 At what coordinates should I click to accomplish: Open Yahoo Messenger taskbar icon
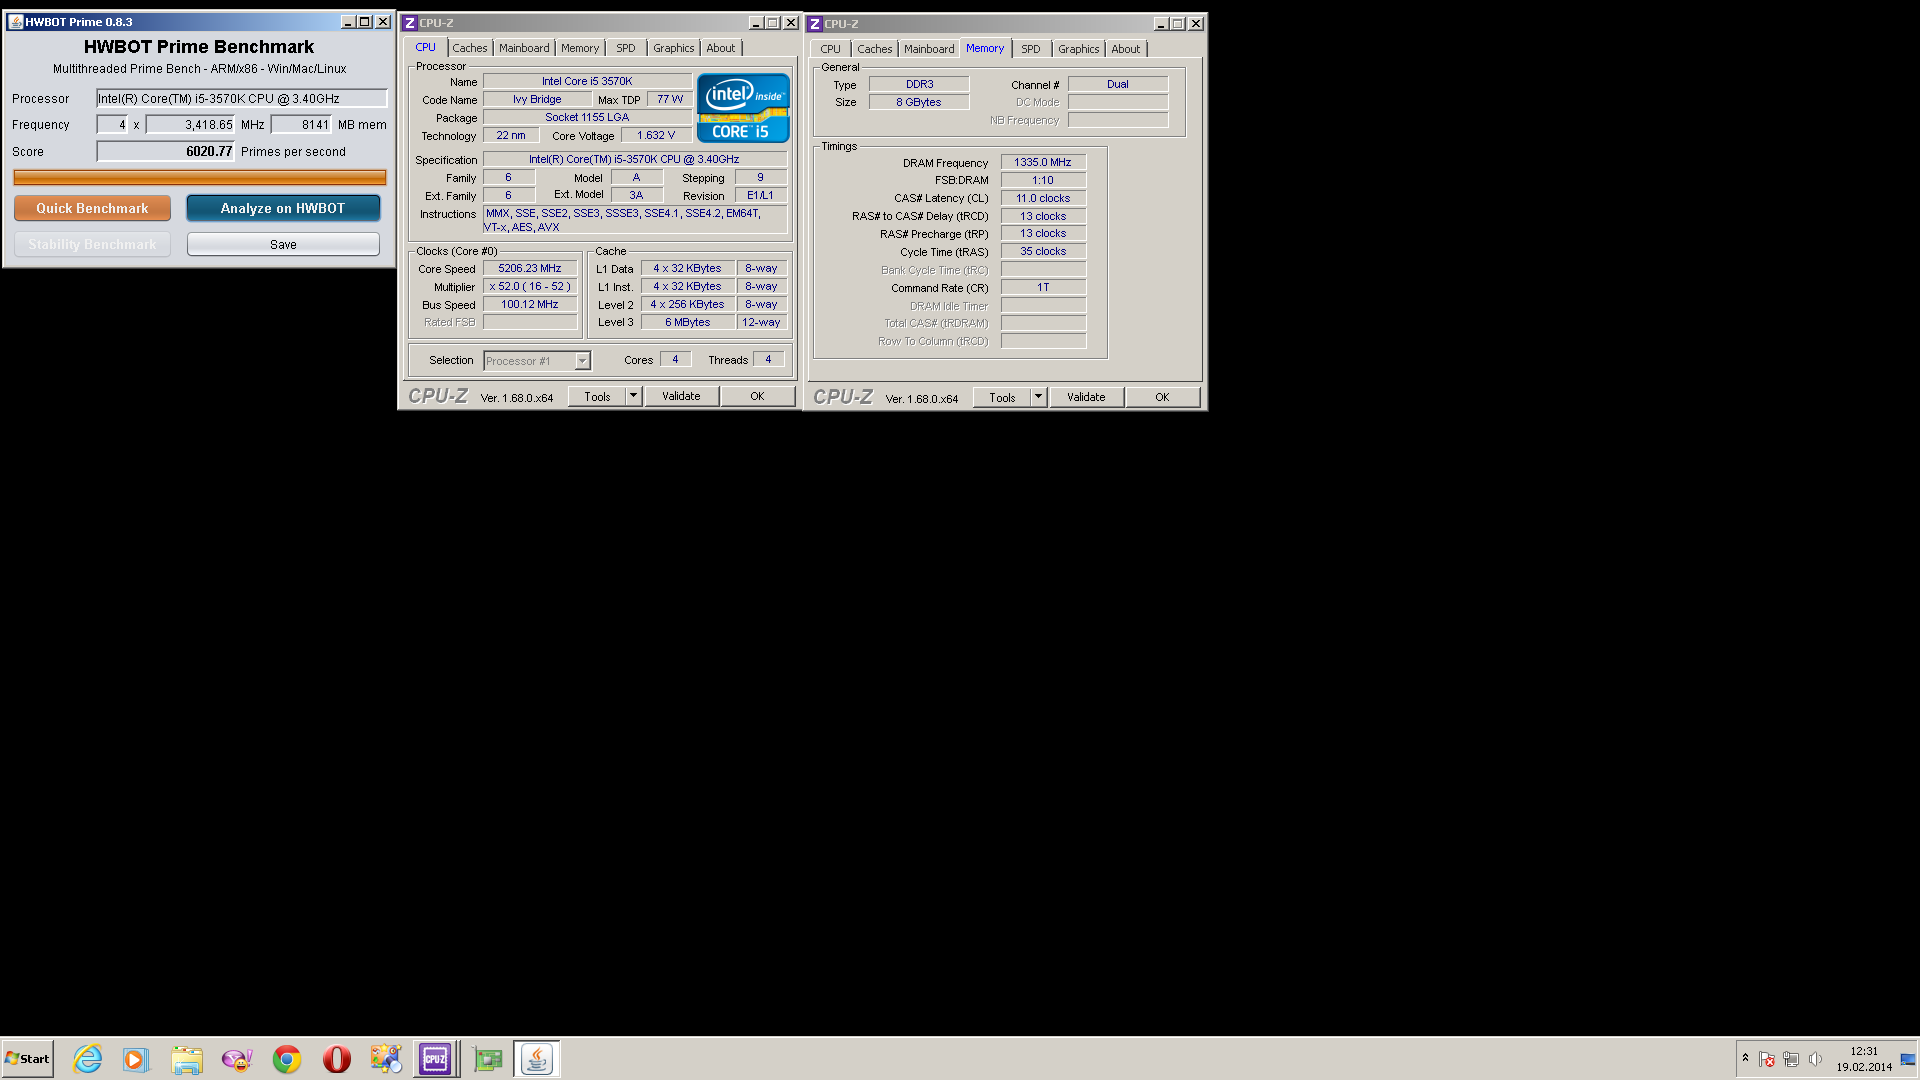(x=237, y=1059)
